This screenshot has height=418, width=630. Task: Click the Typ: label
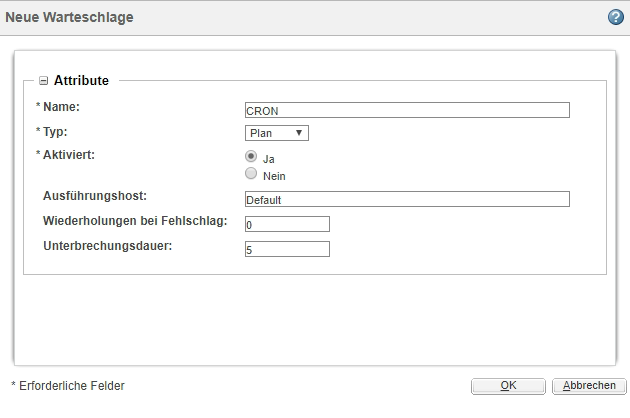pyautogui.click(x=56, y=131)
